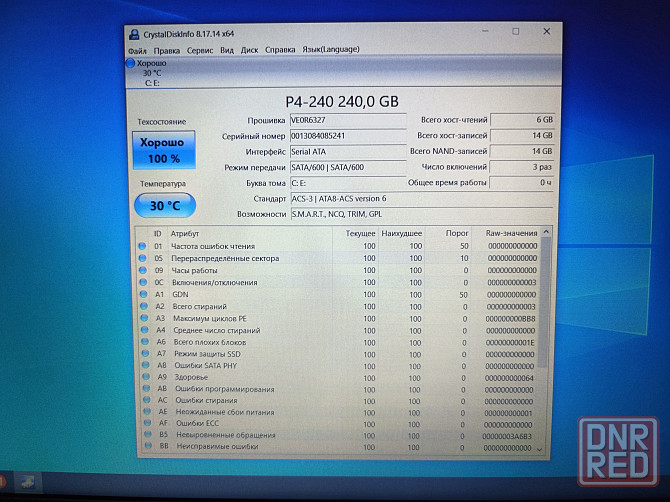This screenshot has width=670, height=502.
Task: Click the Прошивка field VE0R6327
Action: point(348,120)
